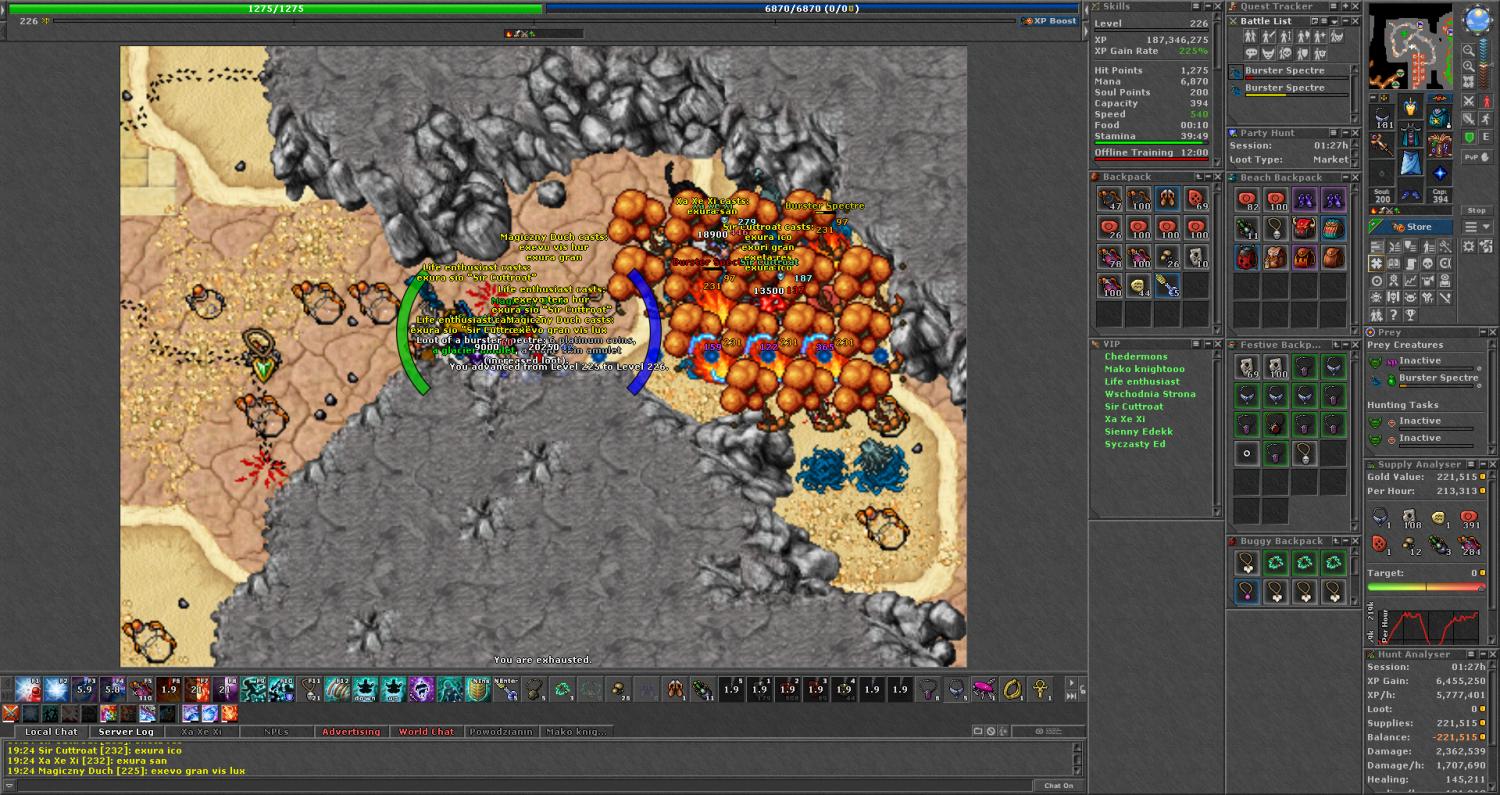Image resolution: width=1500 pixels, height=795 pixels.
Task: Switch to the Server Log tab
Action: (x=125, y=732)
